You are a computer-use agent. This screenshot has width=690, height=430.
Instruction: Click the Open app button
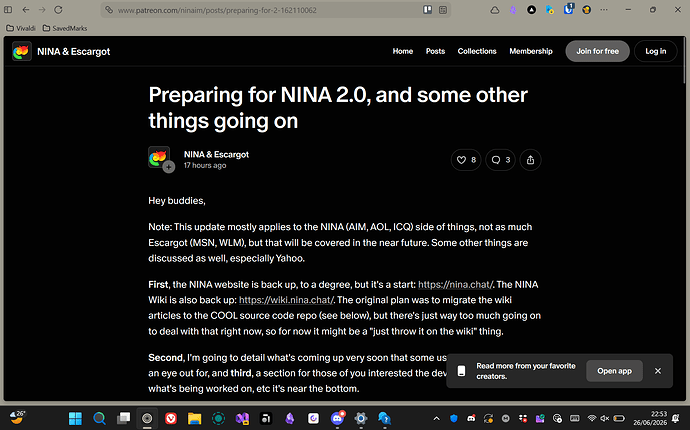pyautogui.click(x=614, y=371)
